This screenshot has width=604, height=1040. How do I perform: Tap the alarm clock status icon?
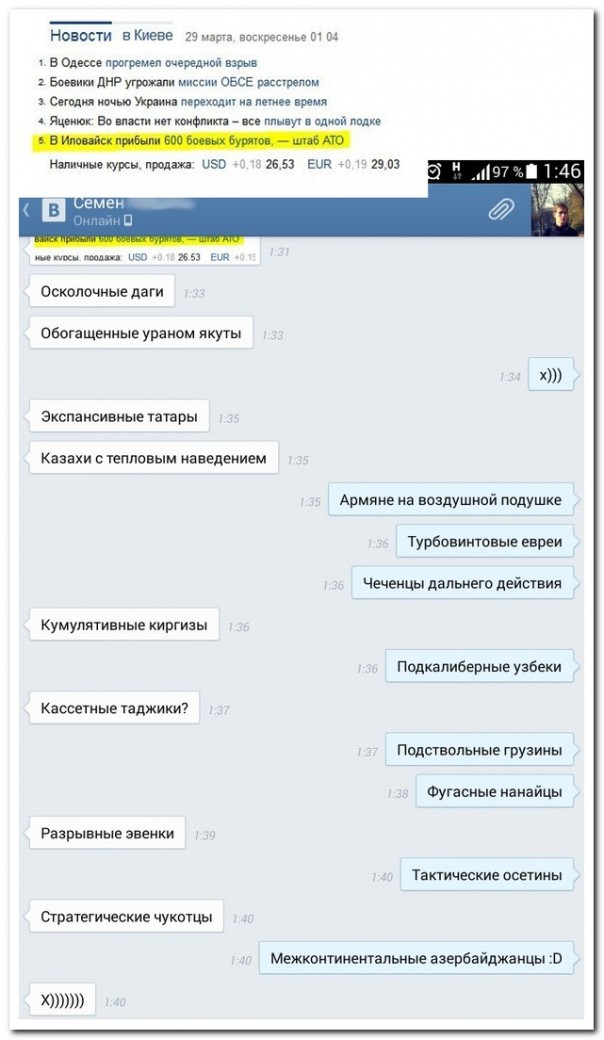click(434, 171)
